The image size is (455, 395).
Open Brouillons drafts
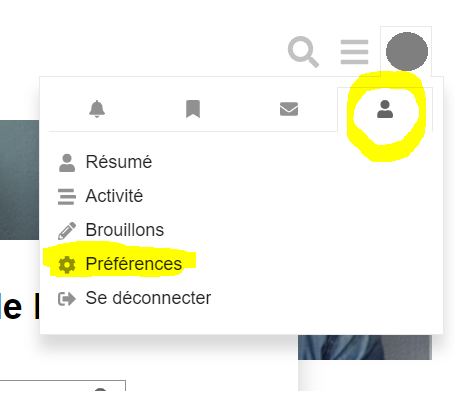(x=125, y=230)
